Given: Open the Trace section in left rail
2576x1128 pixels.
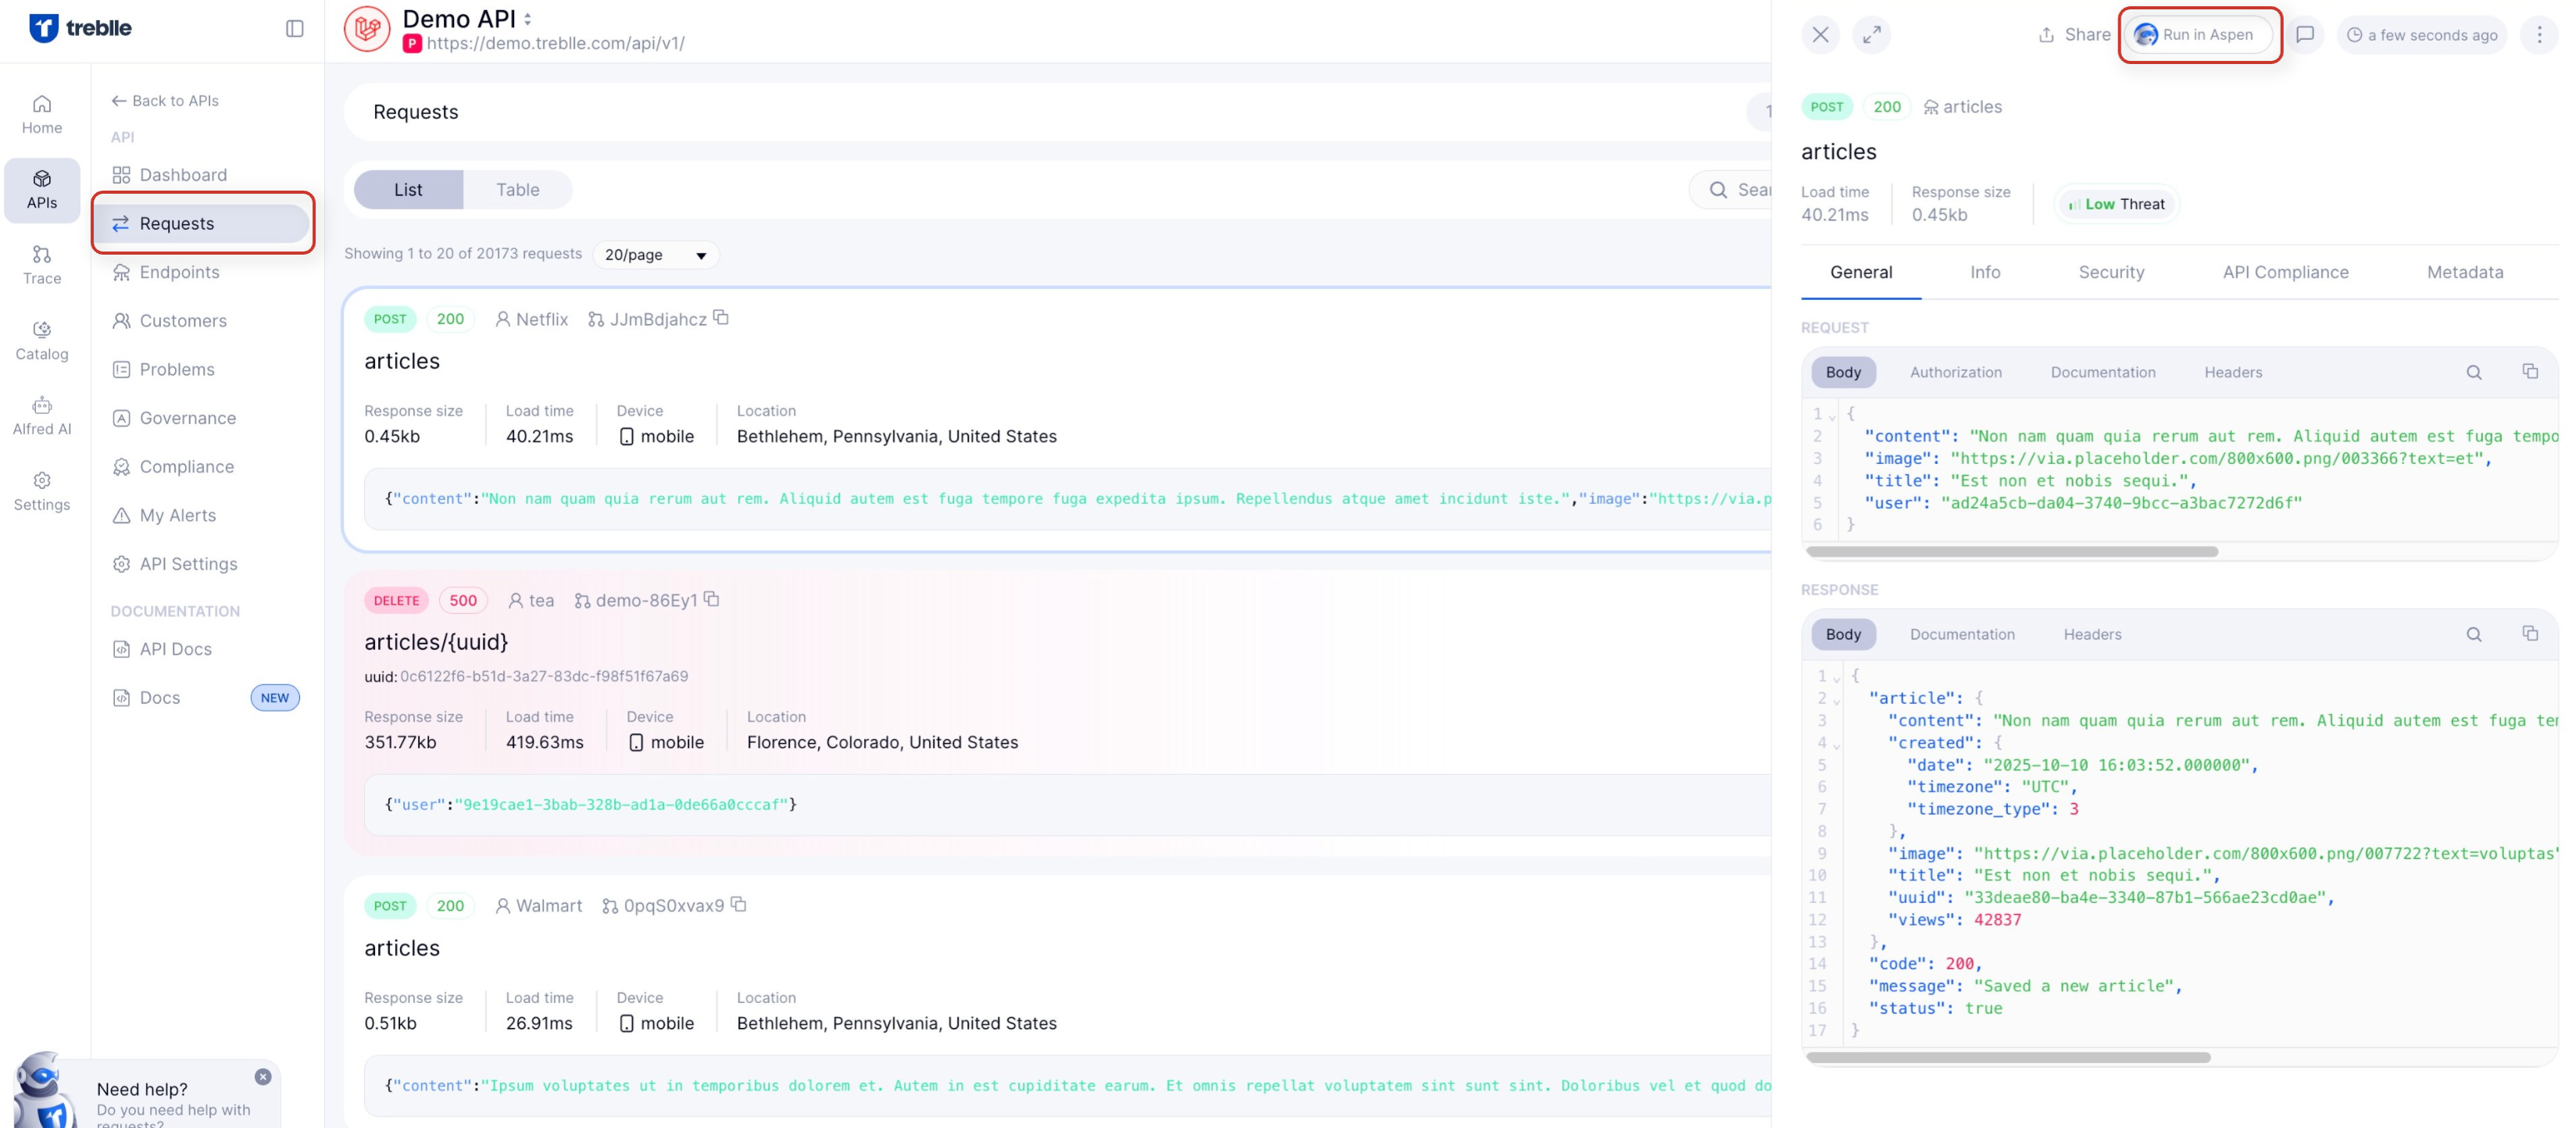Looking at the screenshot, I should [x=41, y=265].
